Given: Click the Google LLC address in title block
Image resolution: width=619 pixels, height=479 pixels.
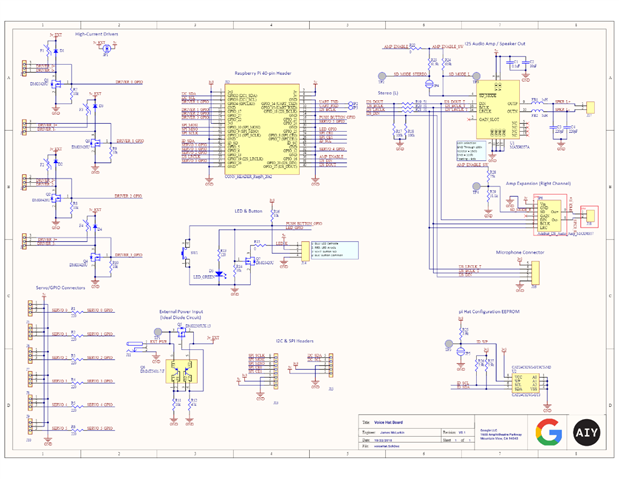Looking at the screenshot, I should click(500, 434).
